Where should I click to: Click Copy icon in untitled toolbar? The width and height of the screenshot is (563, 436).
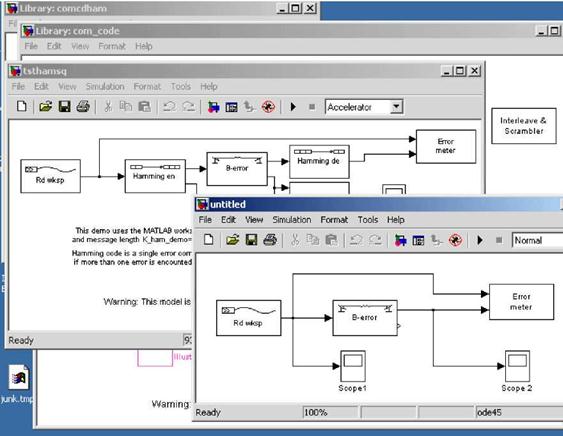pos(313,240)
